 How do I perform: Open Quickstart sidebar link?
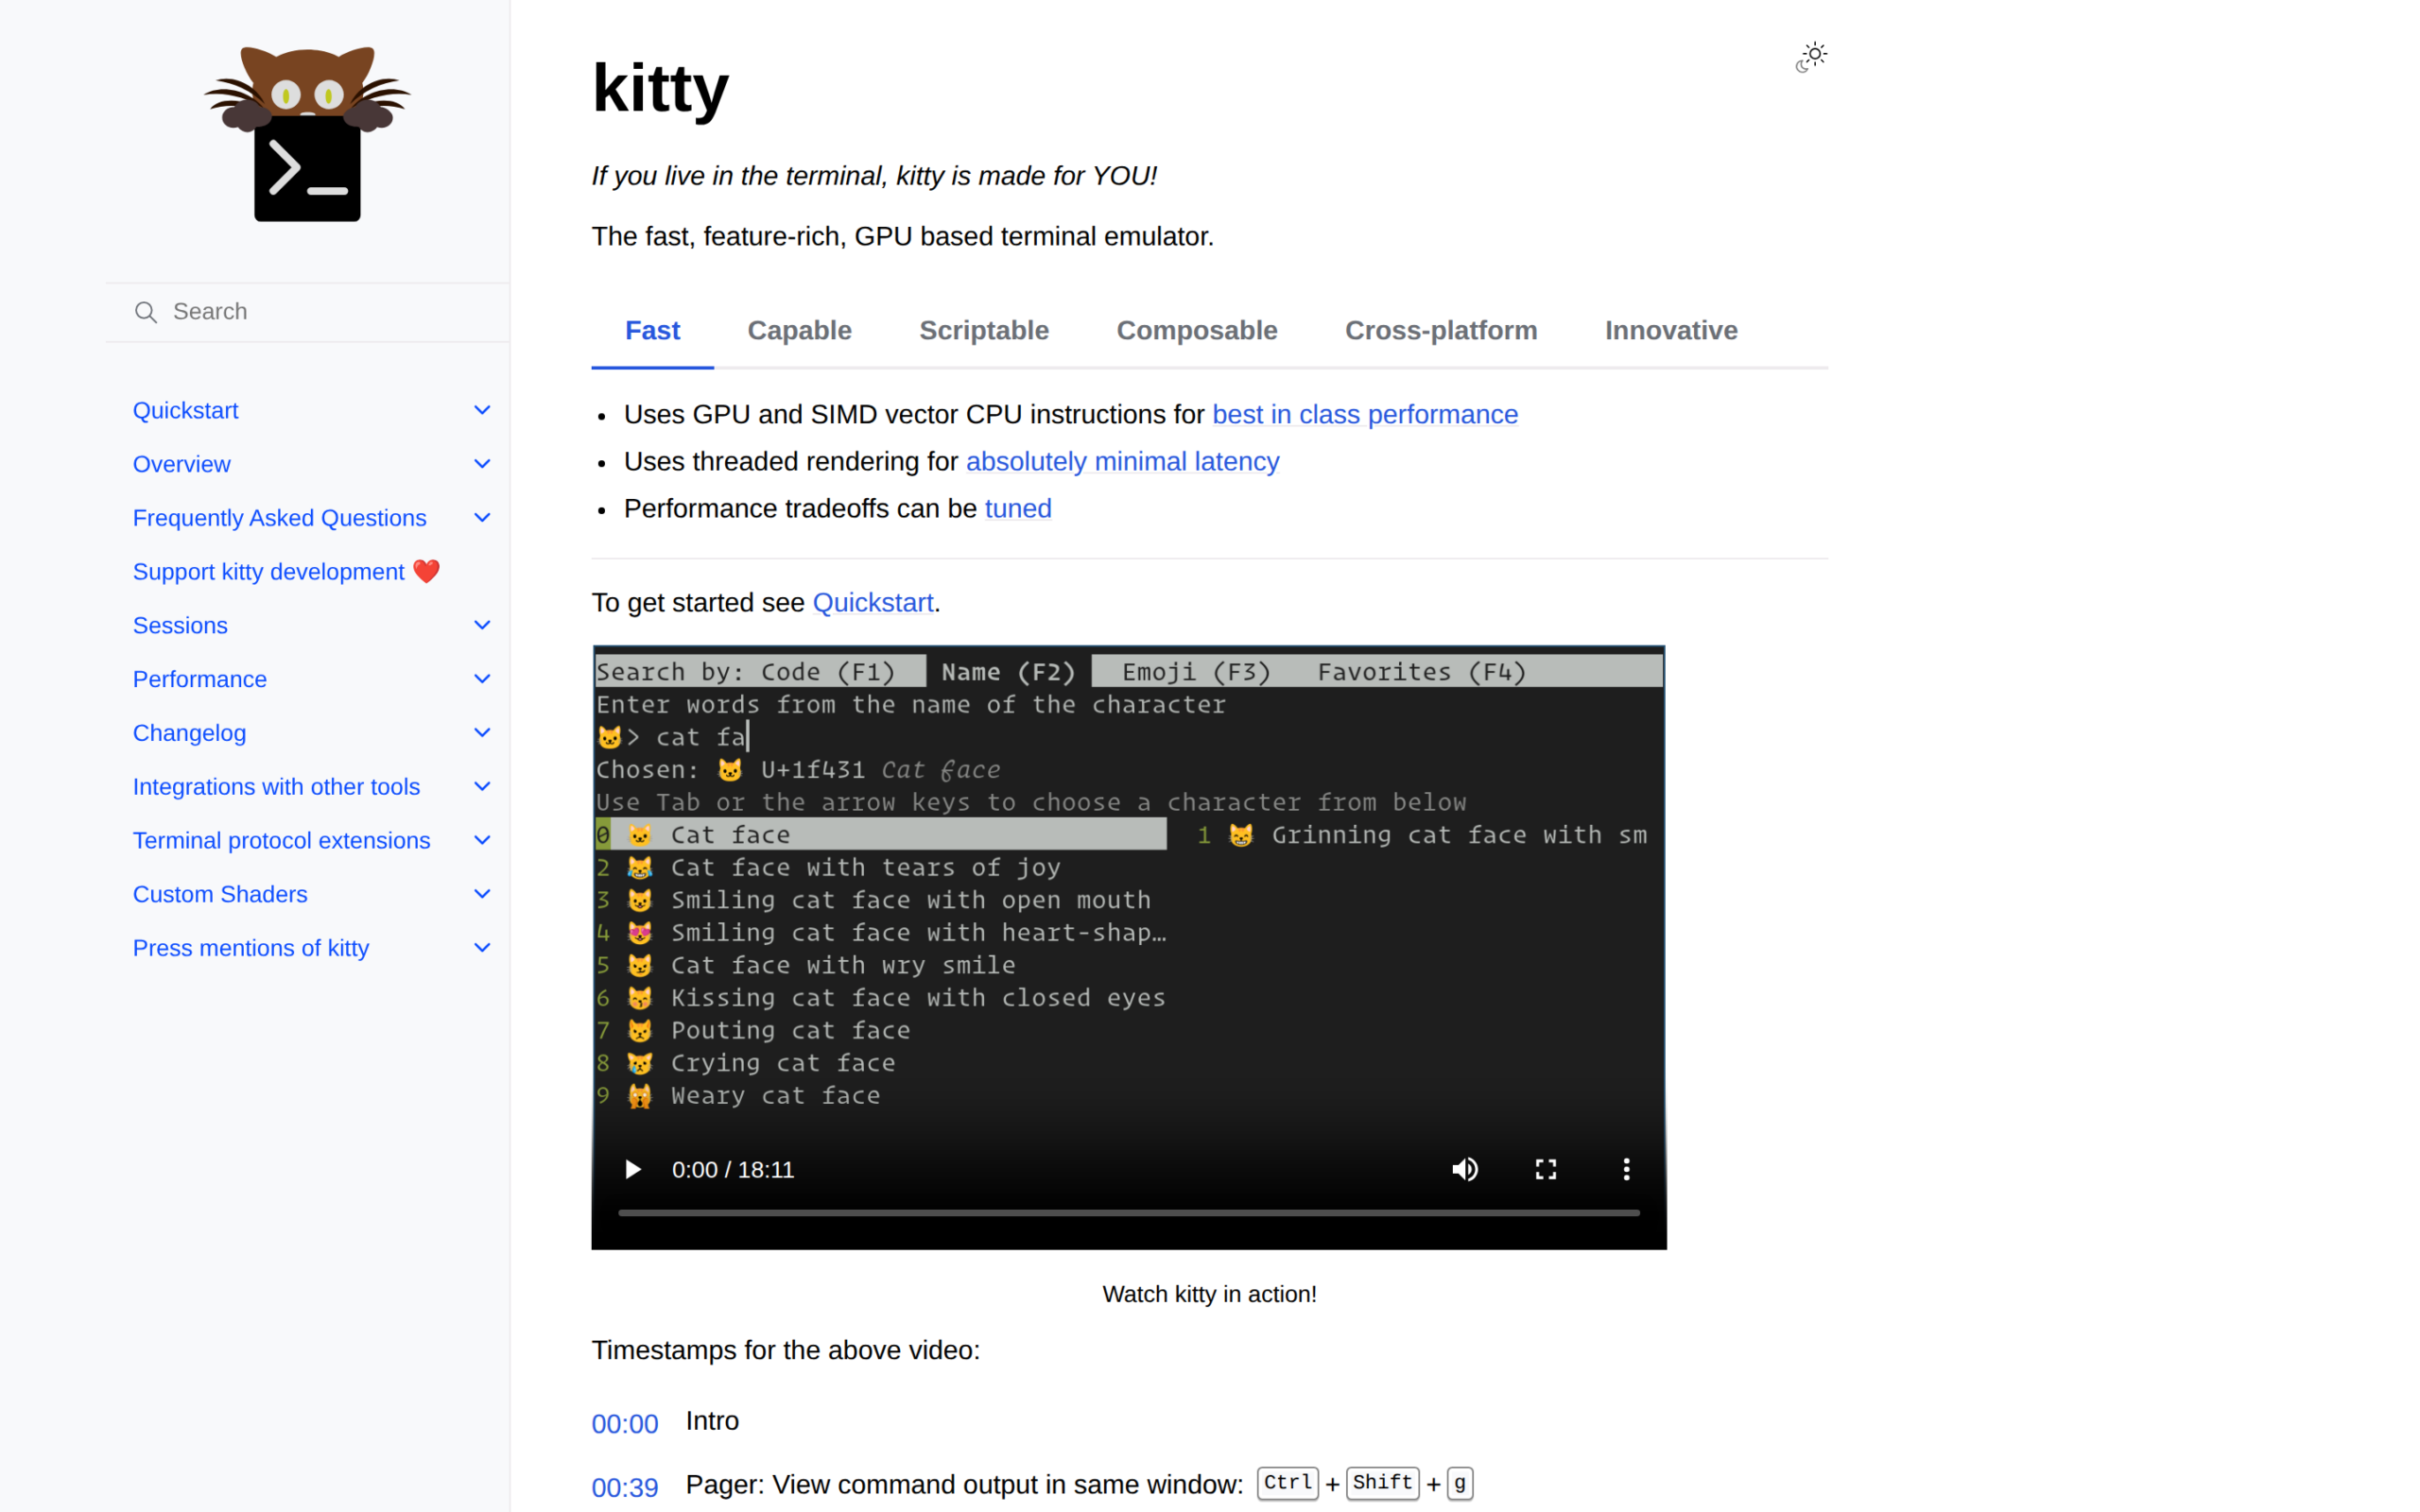coord(186,411)
